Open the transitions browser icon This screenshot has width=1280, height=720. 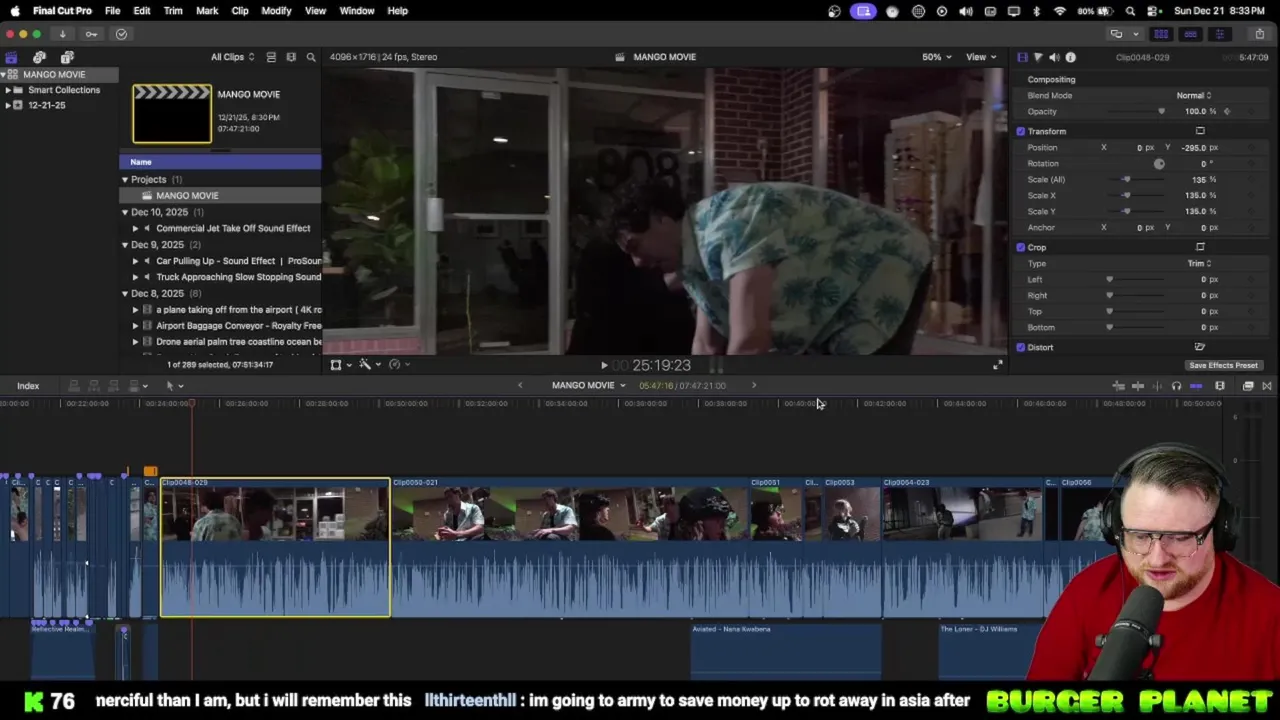pyautogui.click(x=1267, y=386)
